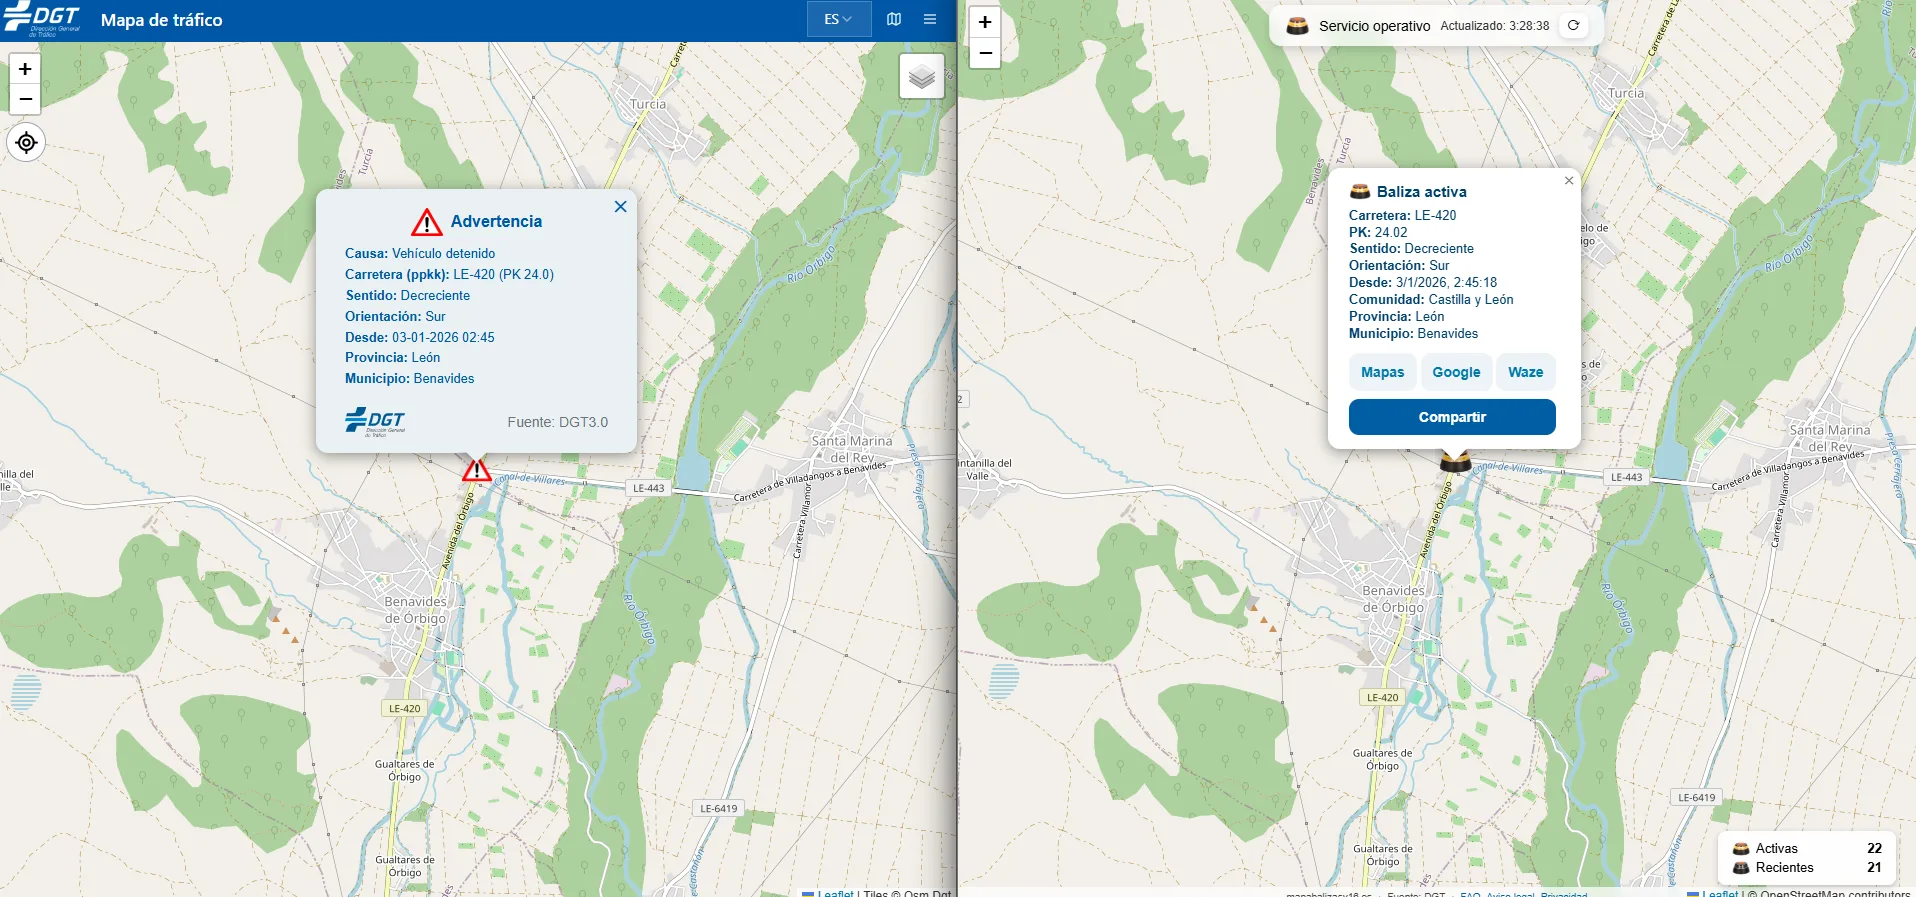Screen dimensions: 1916x897
Task: Open the ES language dropdown
Action: click(x=838, y=19)
